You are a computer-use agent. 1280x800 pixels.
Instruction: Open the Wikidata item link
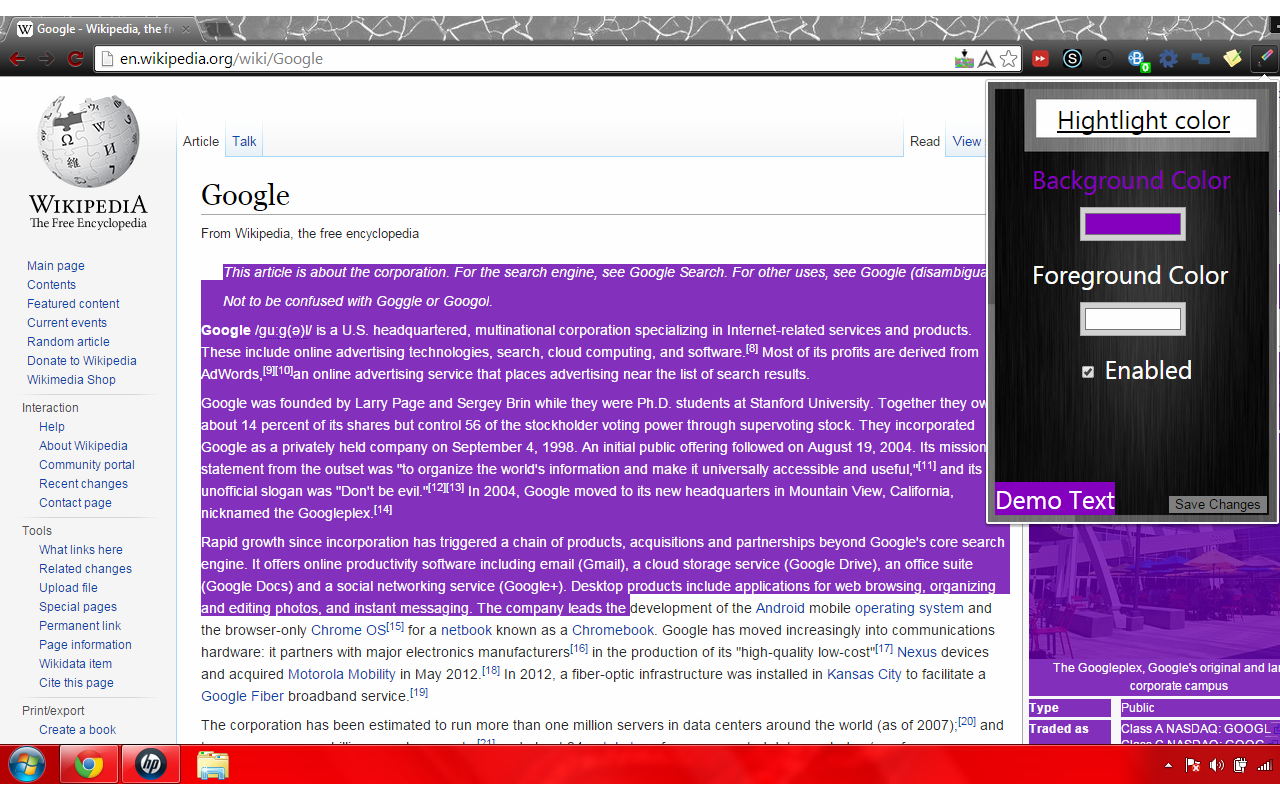(75, 664)
